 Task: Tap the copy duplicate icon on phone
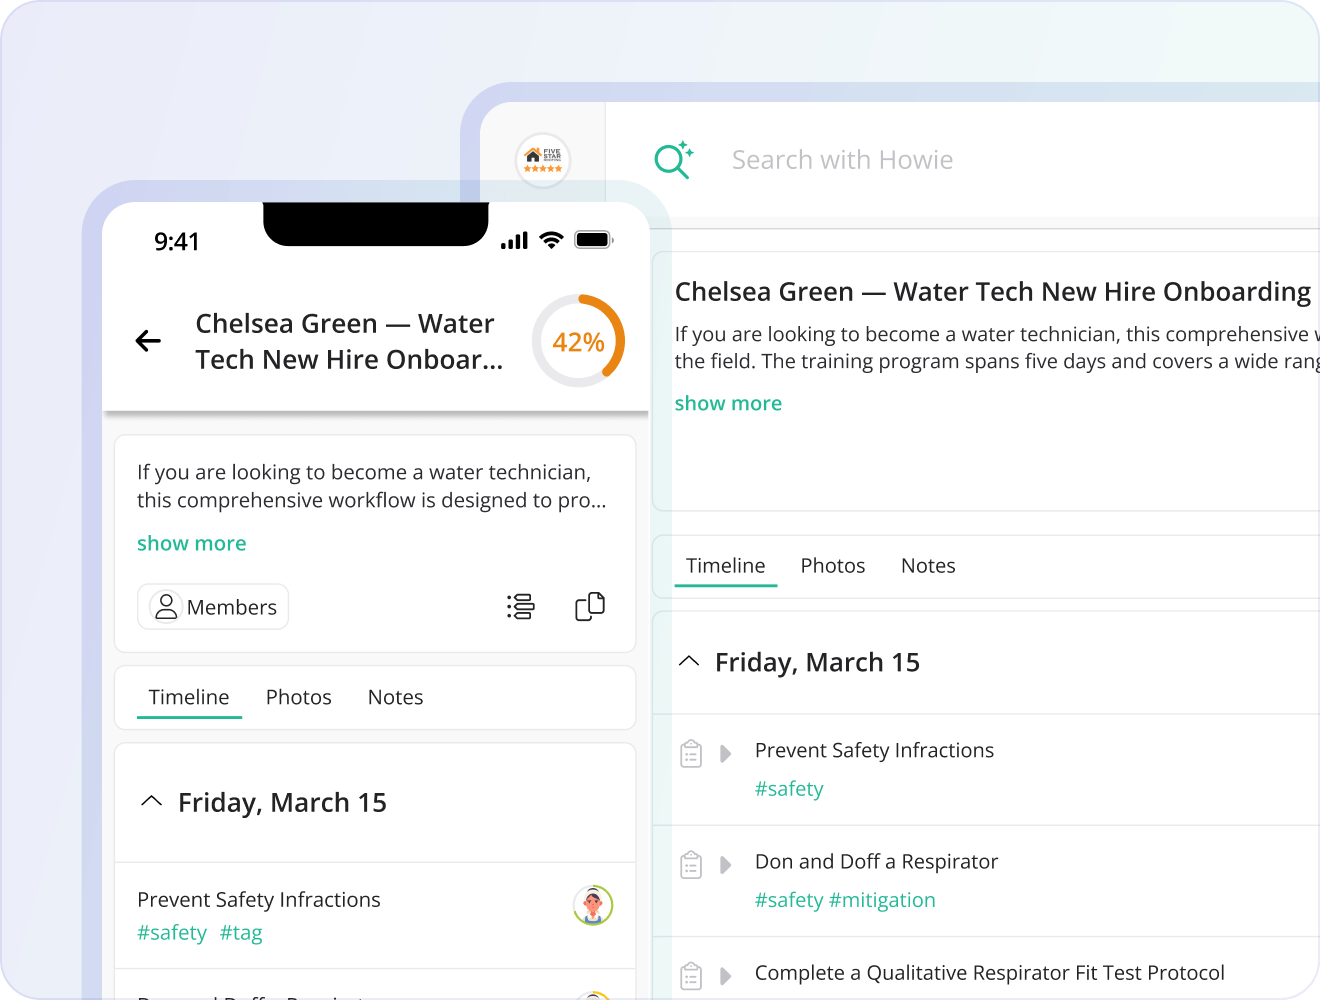click(x=590, y=607)
